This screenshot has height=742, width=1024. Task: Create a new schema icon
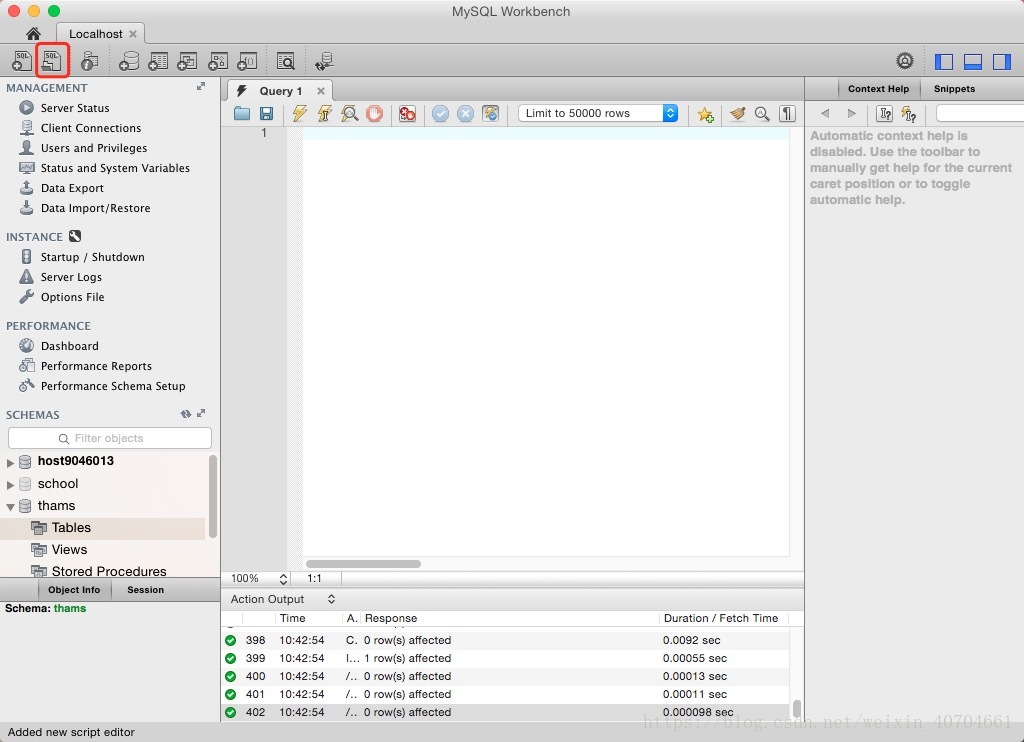tap(129, 61)
